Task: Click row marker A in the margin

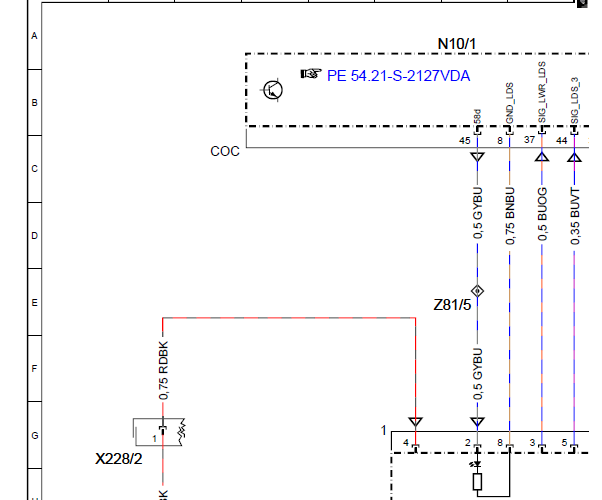Action: point(35,36)
